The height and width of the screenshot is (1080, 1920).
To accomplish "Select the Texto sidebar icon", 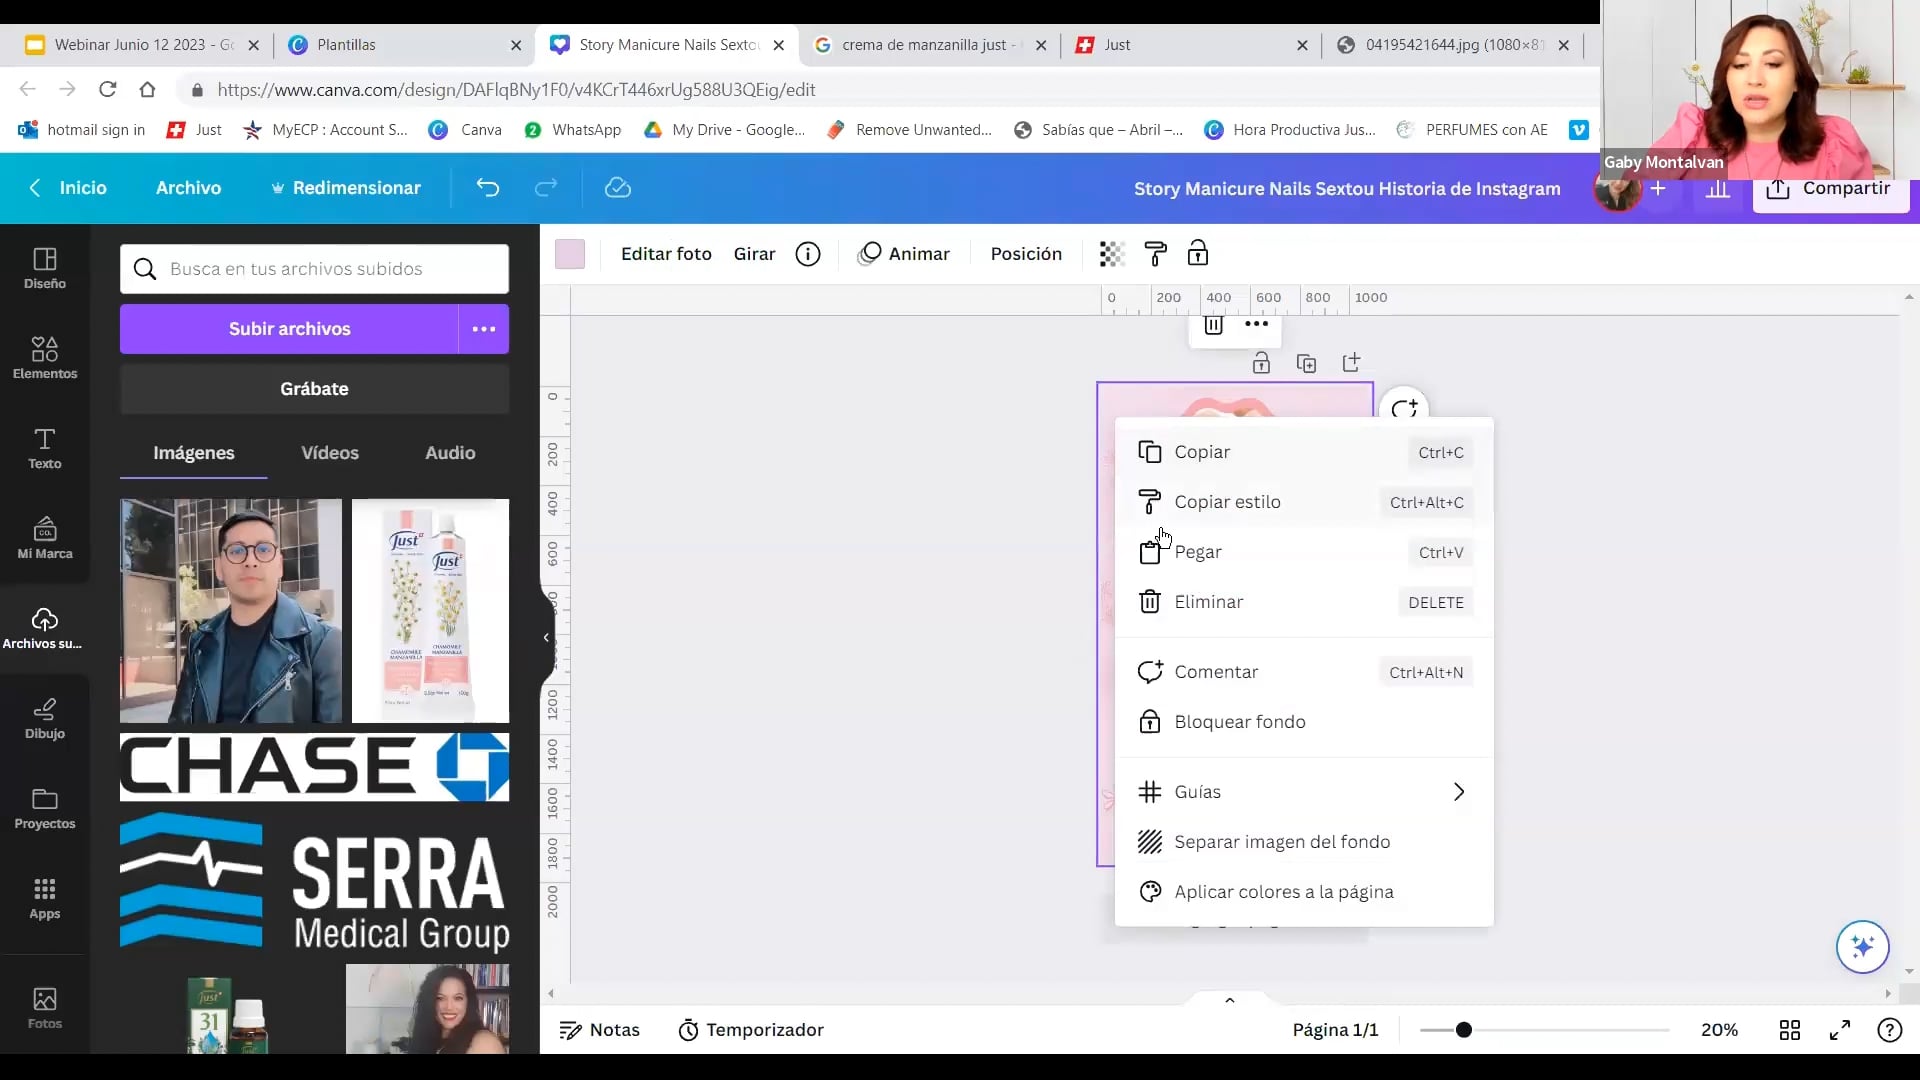I will point(44,450).
